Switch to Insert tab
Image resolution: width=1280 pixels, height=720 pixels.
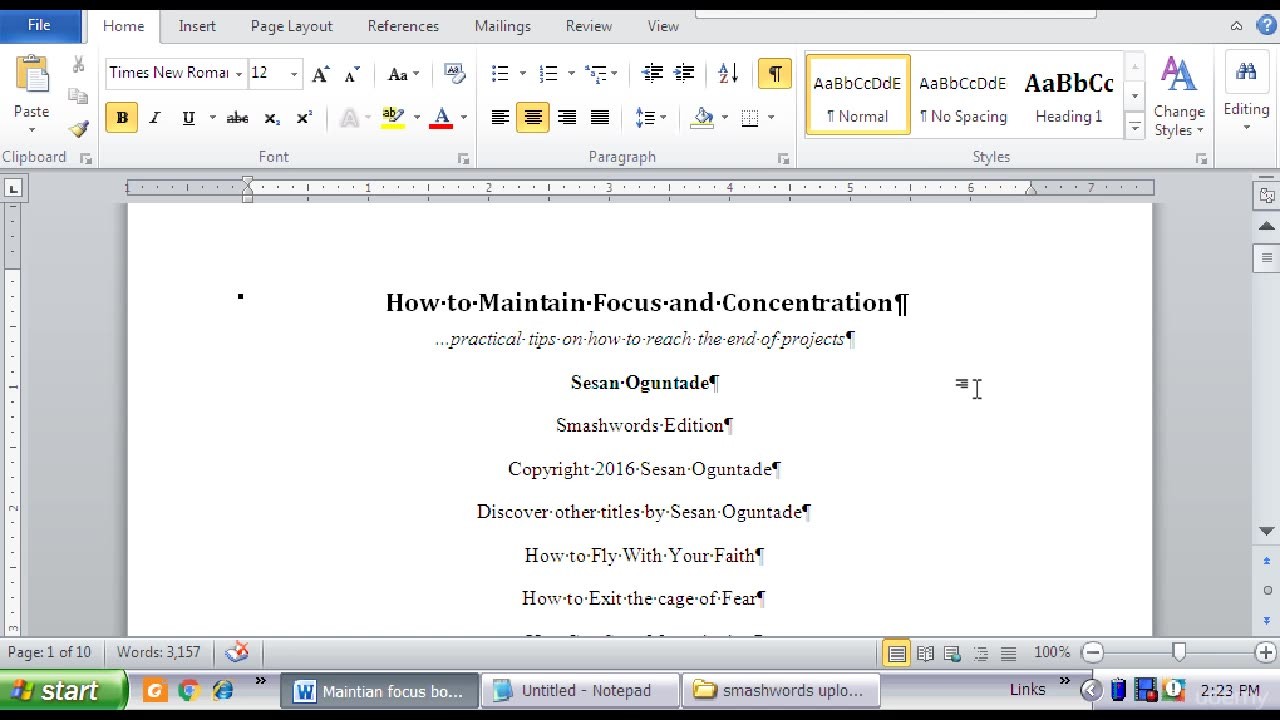pos(197,26)
